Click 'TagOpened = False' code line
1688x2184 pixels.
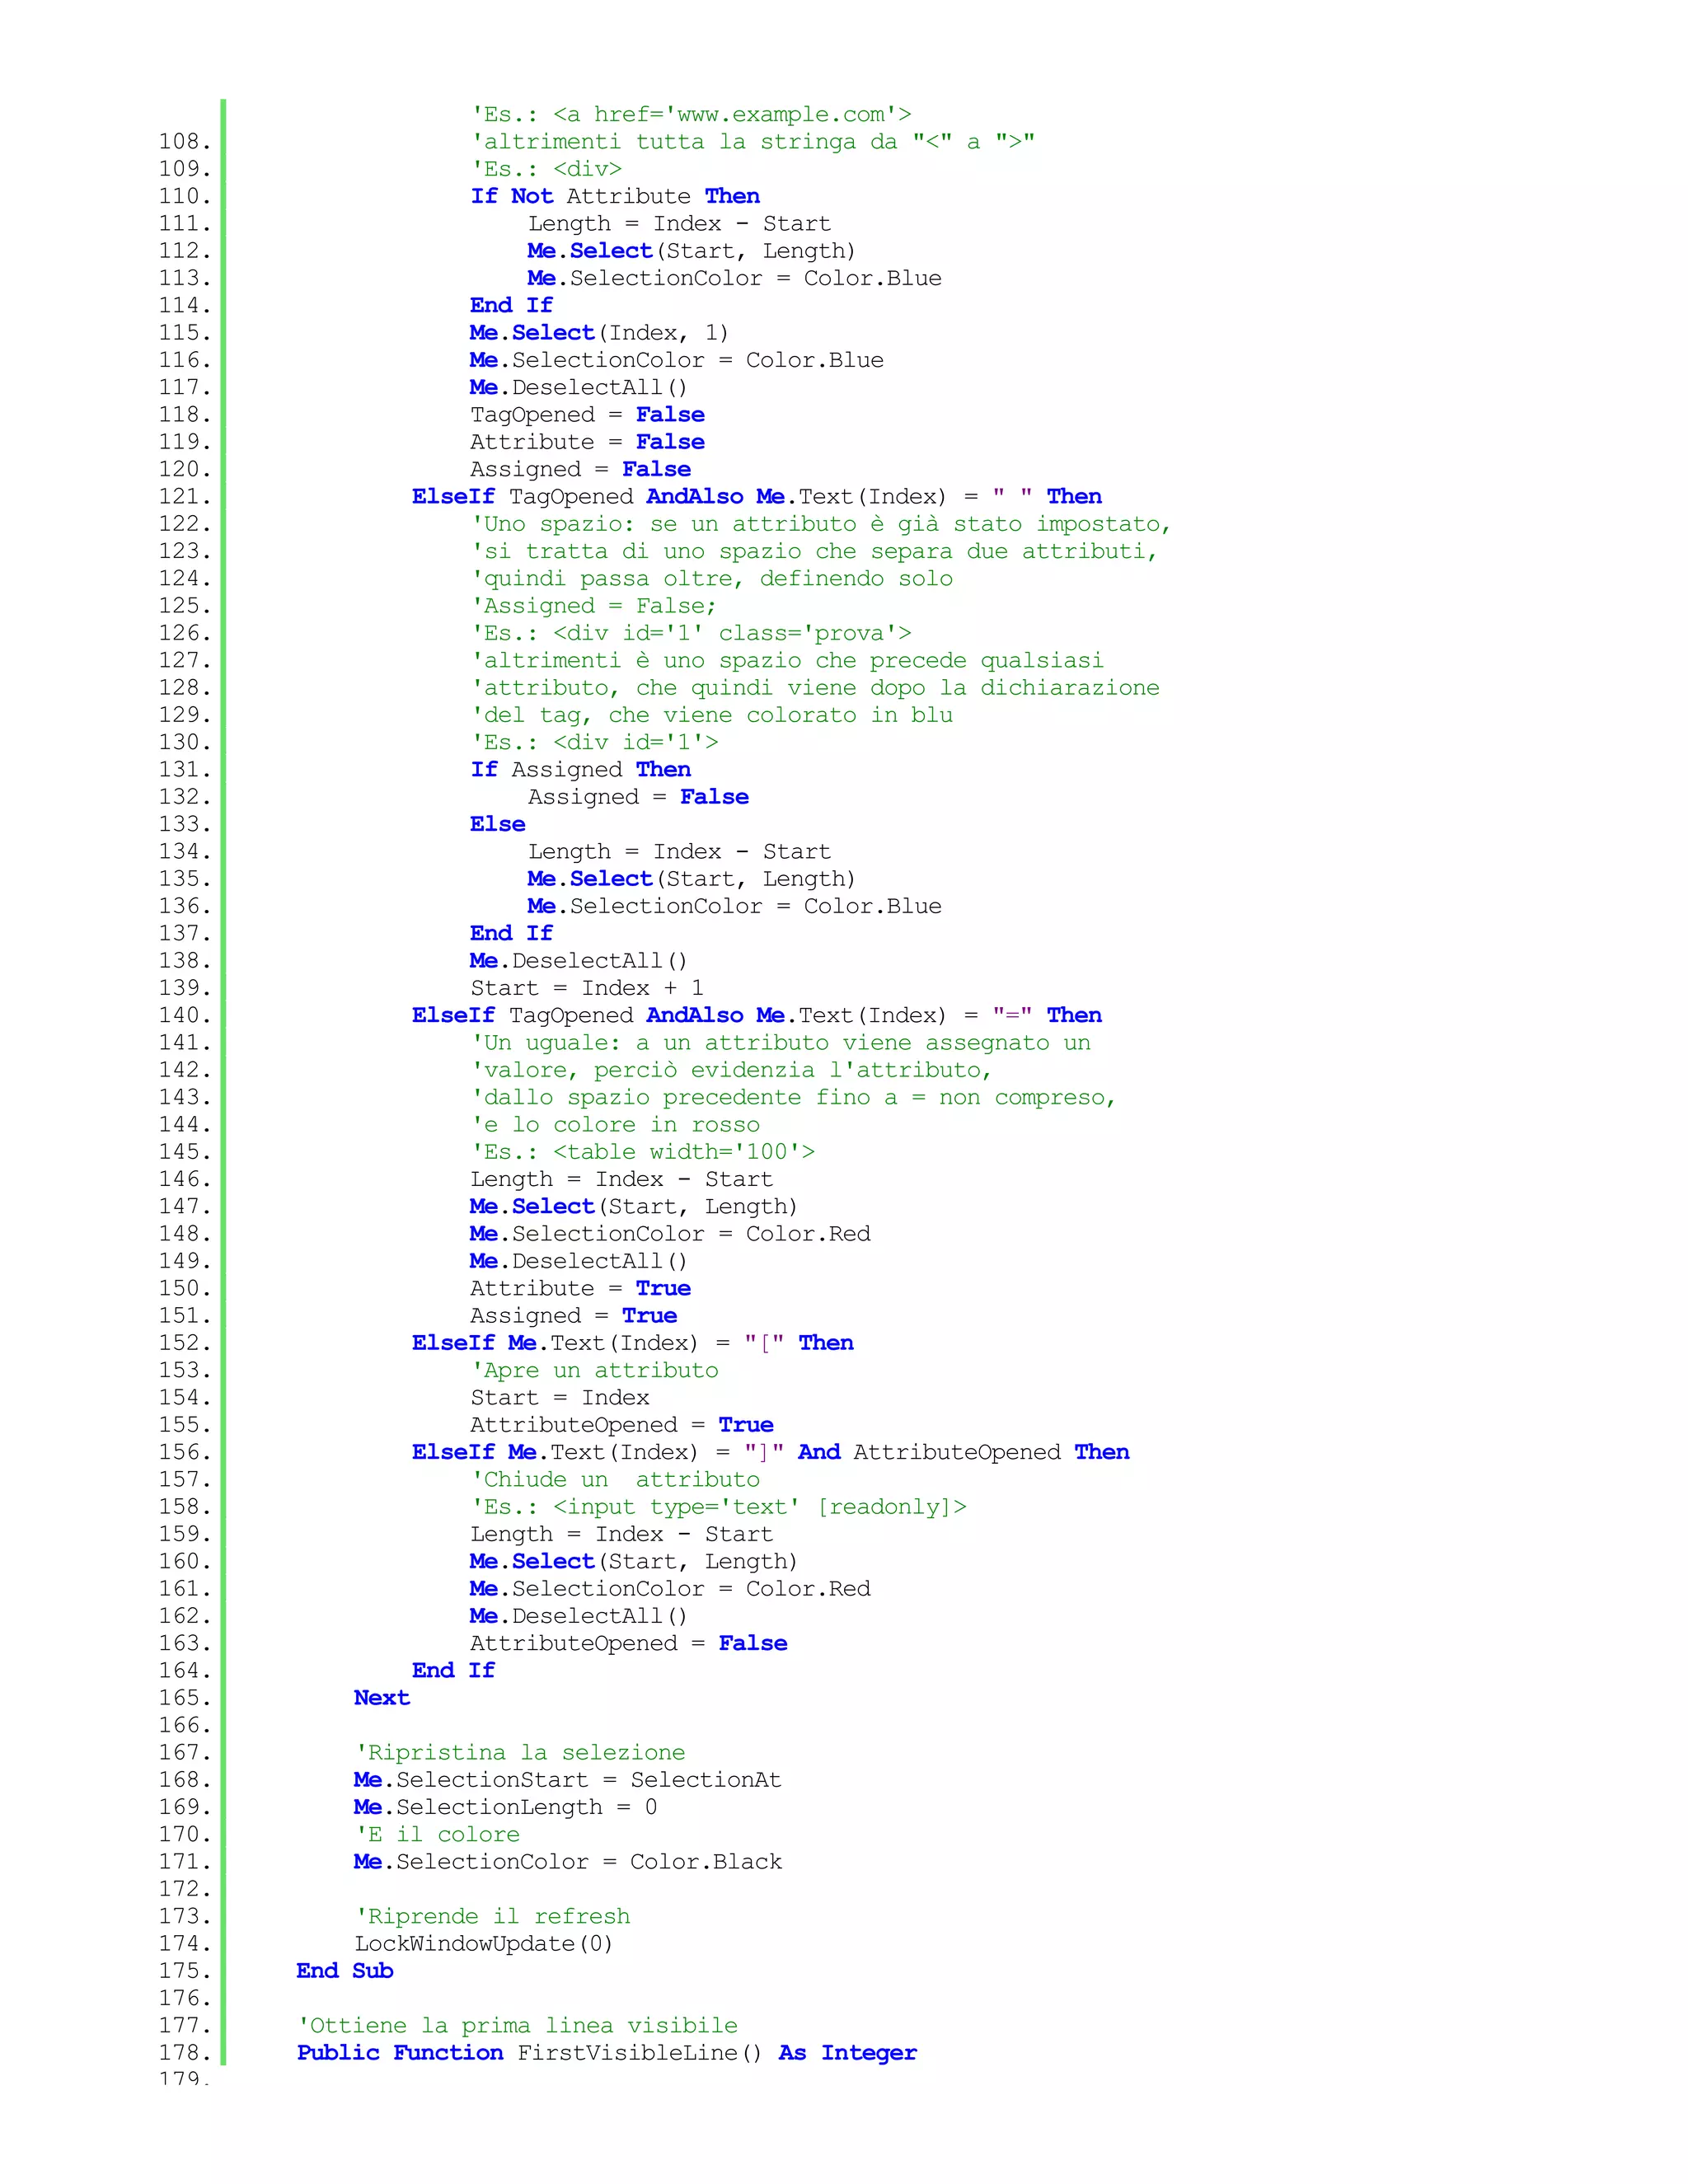587,415
